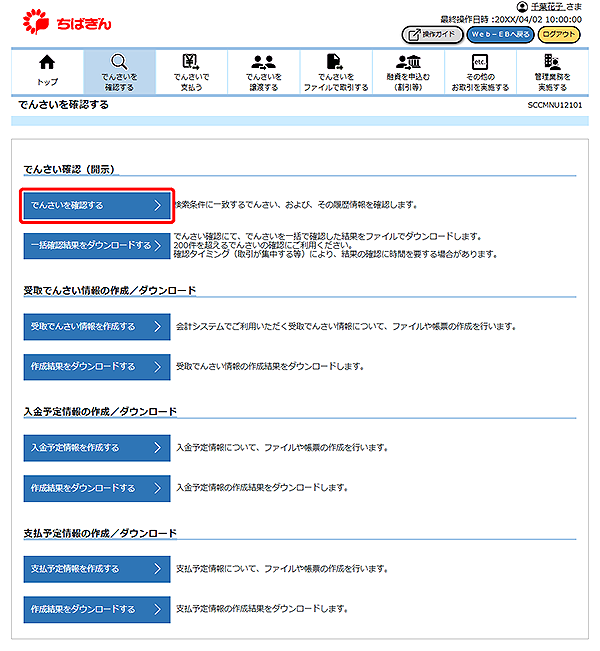Click 支払予定情報を作成する button
The image size is (600, 651).
point(97,569)
